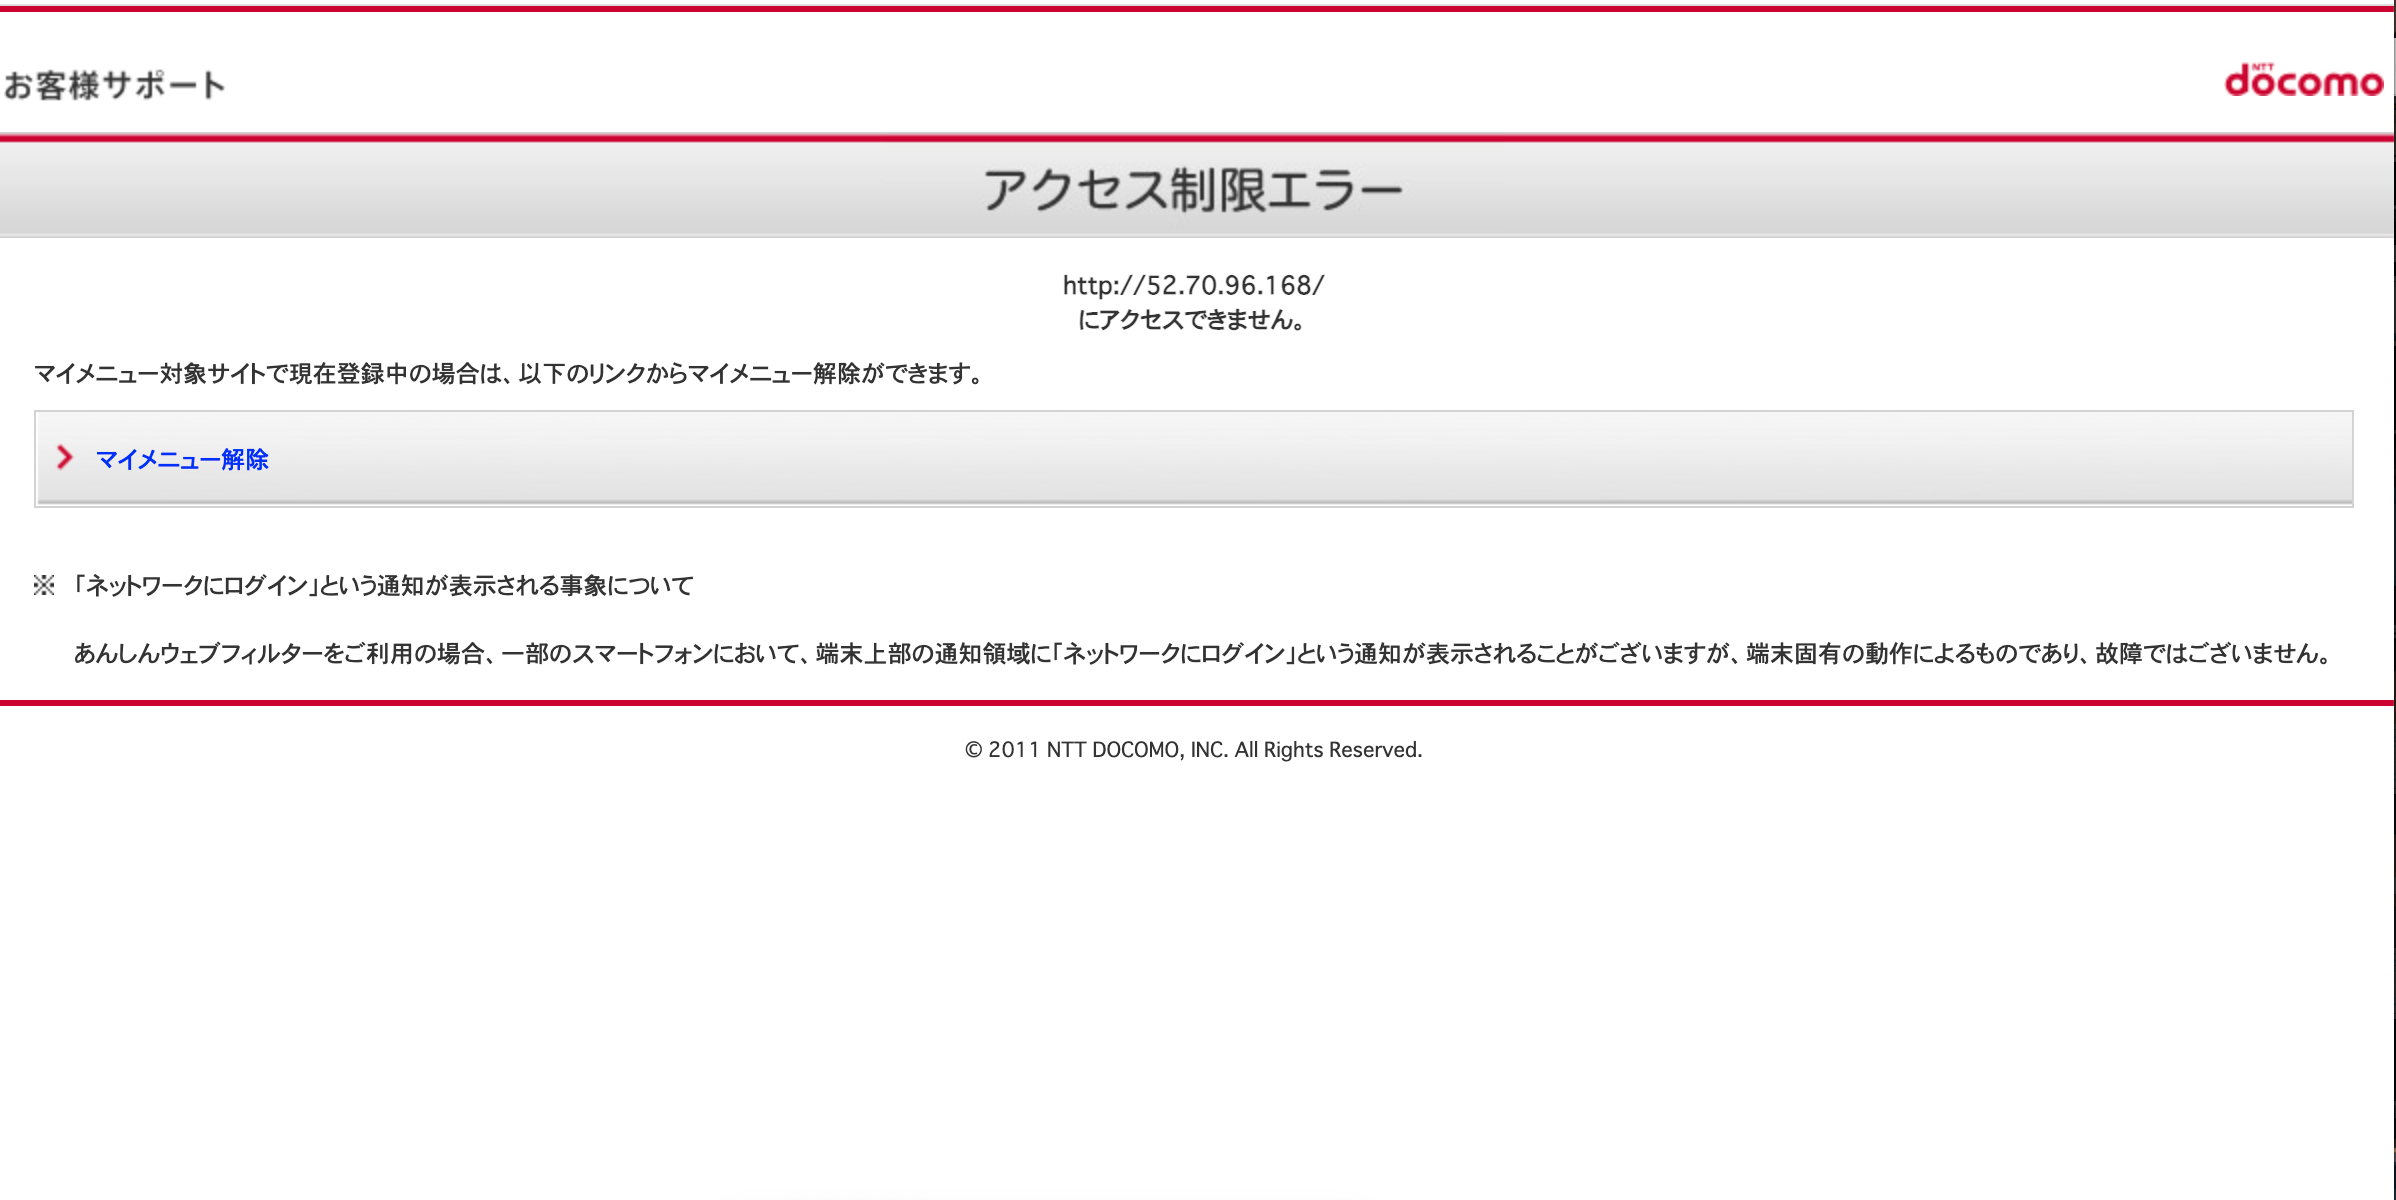Image resolution: width=2396 pixels, height=1200 pixels.
Task: Select the お客様サポート header label
Action: coord(116,85)
